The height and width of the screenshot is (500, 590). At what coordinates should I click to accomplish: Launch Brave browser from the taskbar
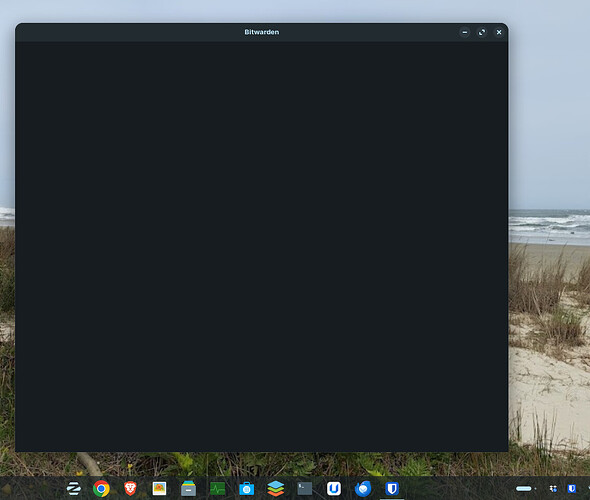(x=130, y=489)
